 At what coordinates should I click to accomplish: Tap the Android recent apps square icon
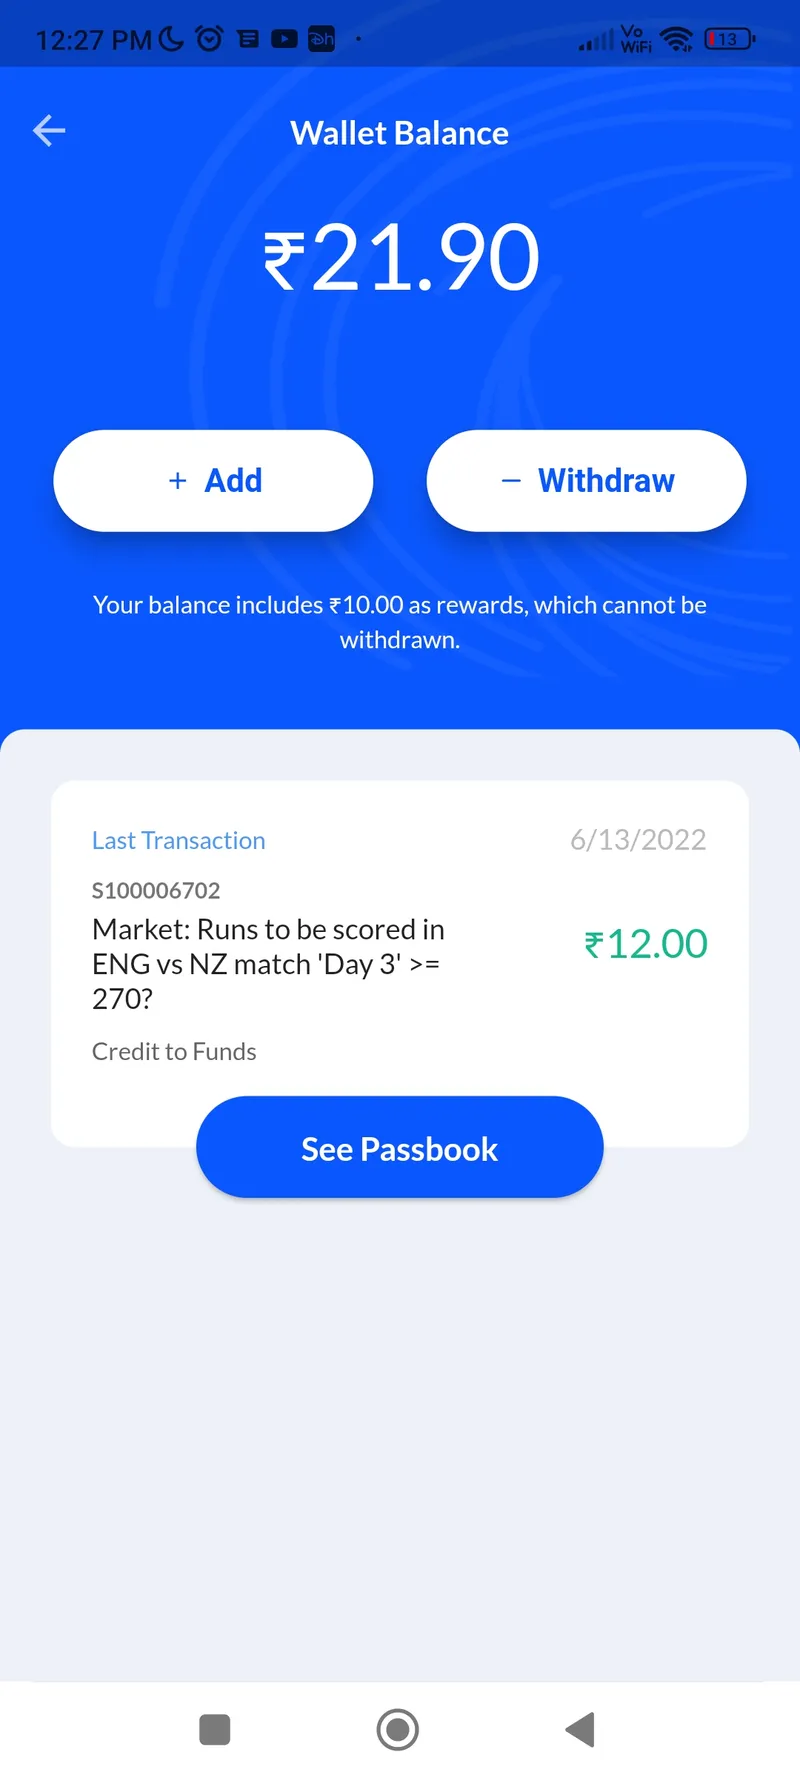click(x=215, y=1729)
